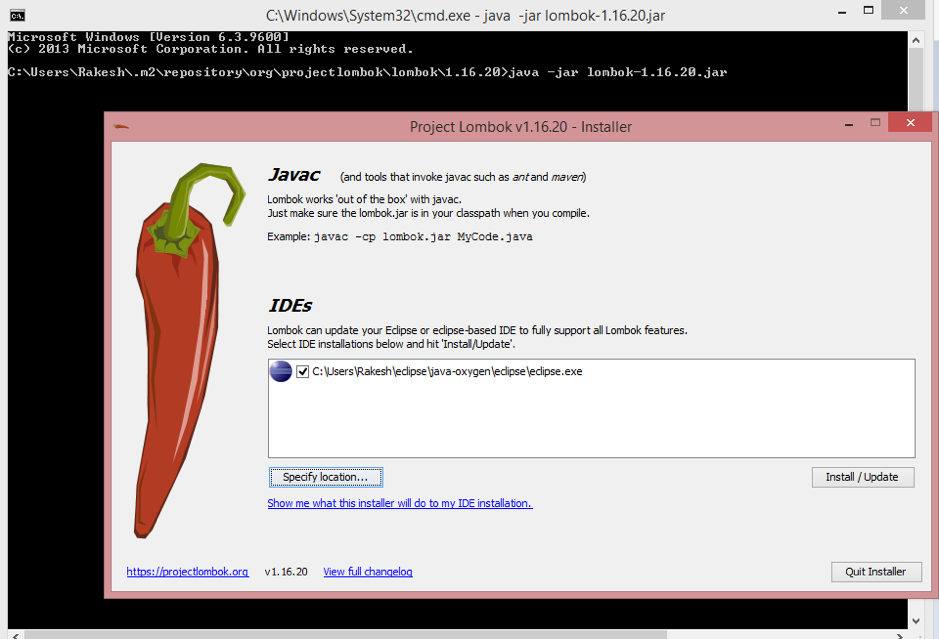
Task: Click the Install / Update button
Action: 862,477
